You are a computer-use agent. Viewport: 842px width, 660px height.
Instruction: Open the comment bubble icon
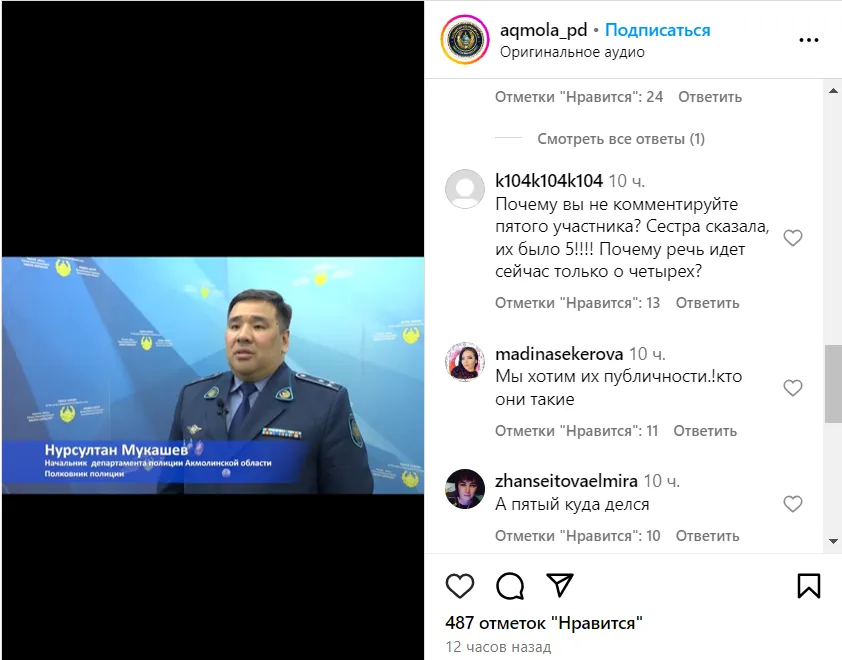510,585
